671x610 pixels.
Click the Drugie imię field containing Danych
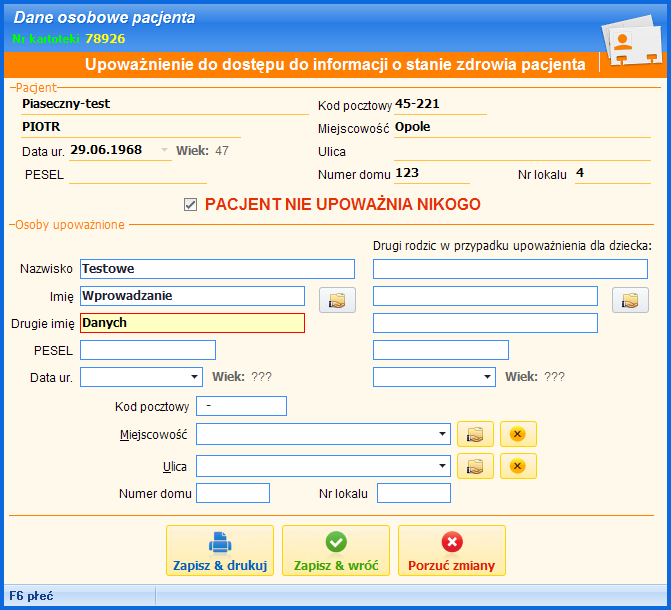(x=192, y=323)
